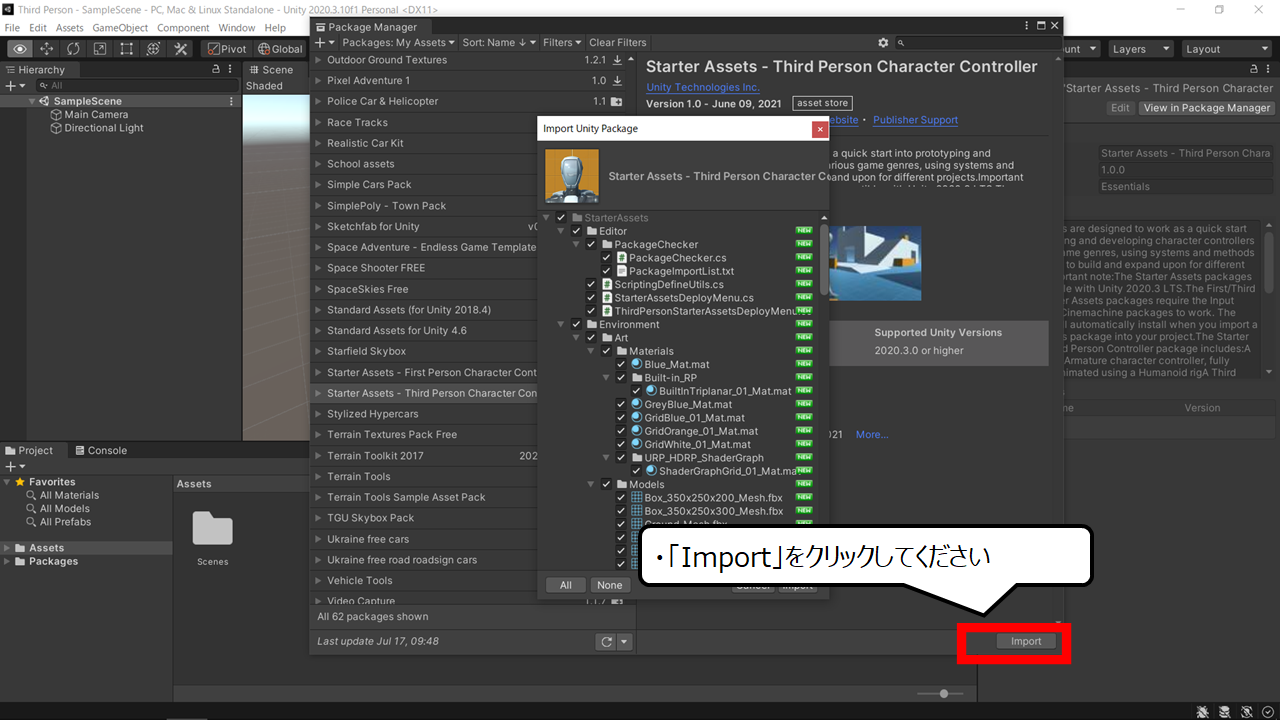Toggle the Pivot handle position button
Screen dimensions: 1280x720
point(227,48)
